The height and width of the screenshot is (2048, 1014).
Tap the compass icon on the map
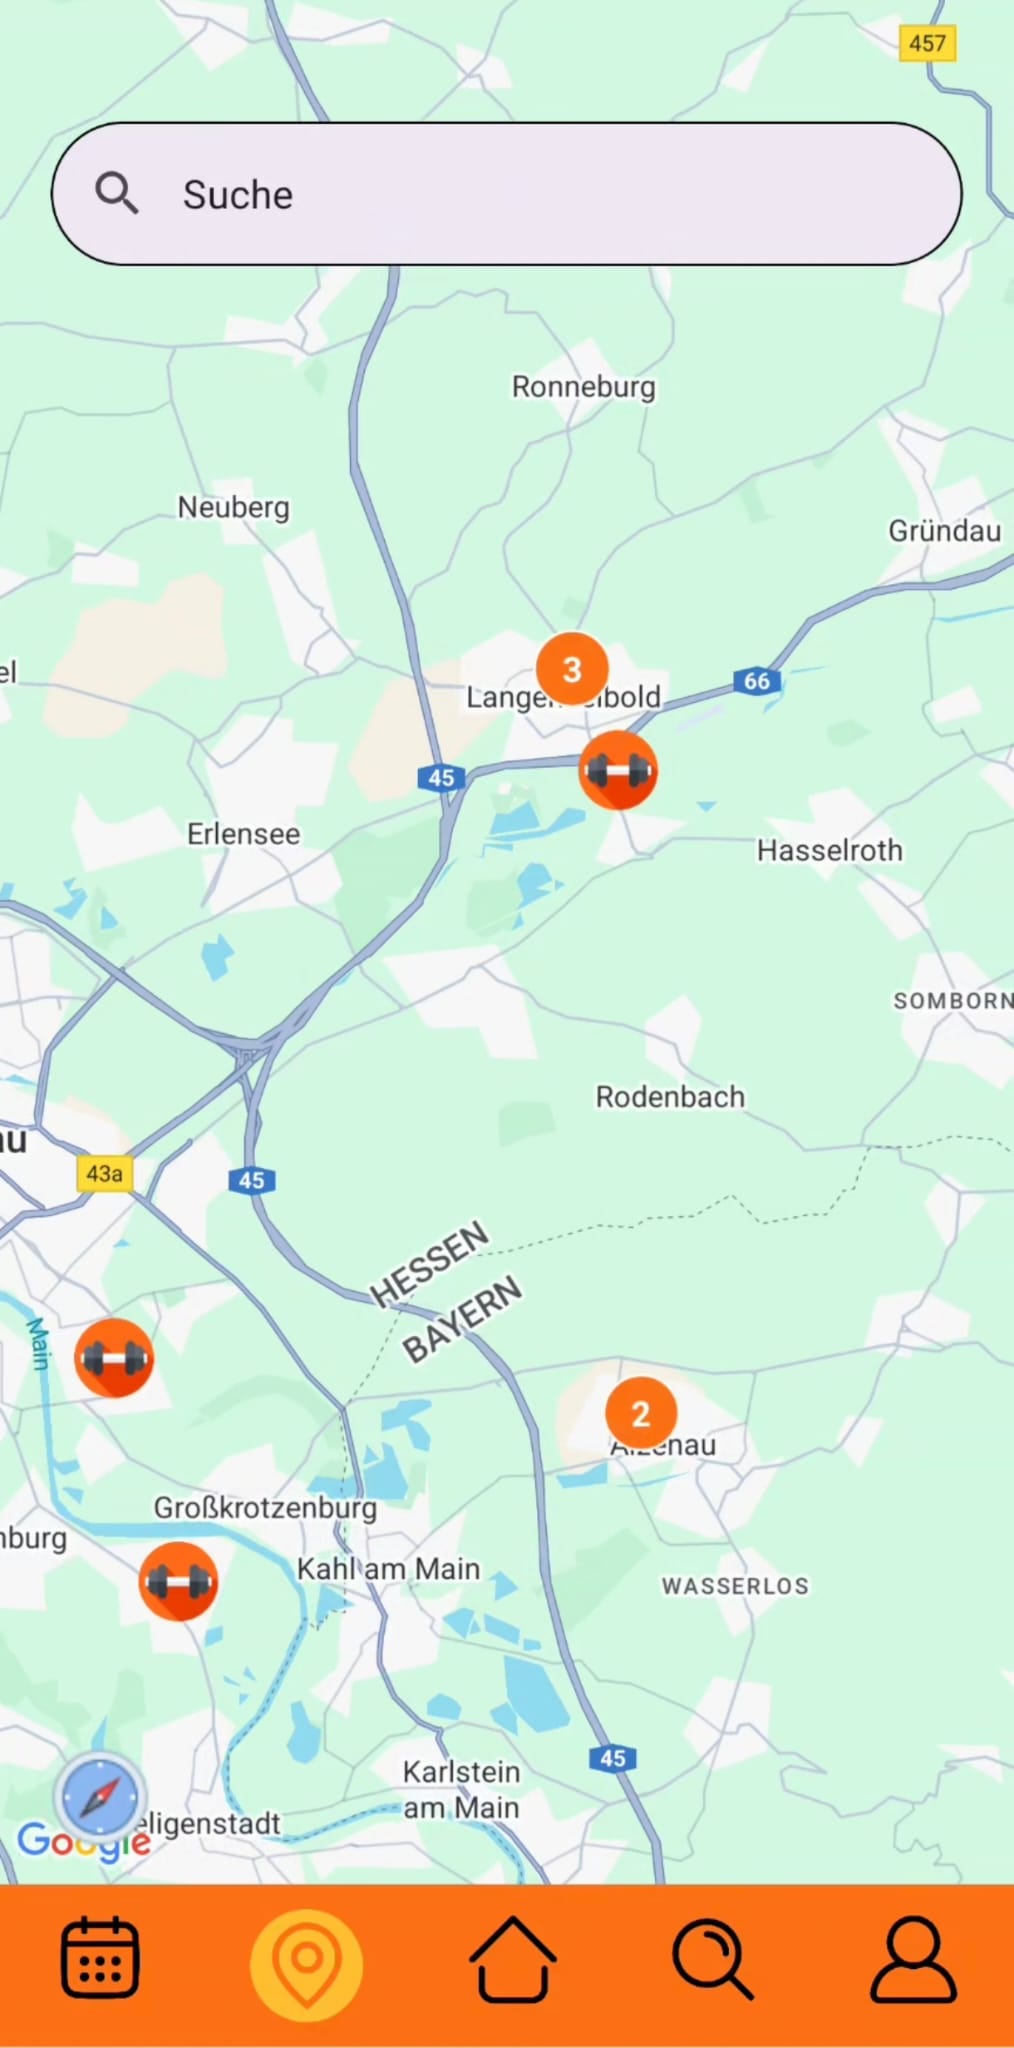(100, 1797)
